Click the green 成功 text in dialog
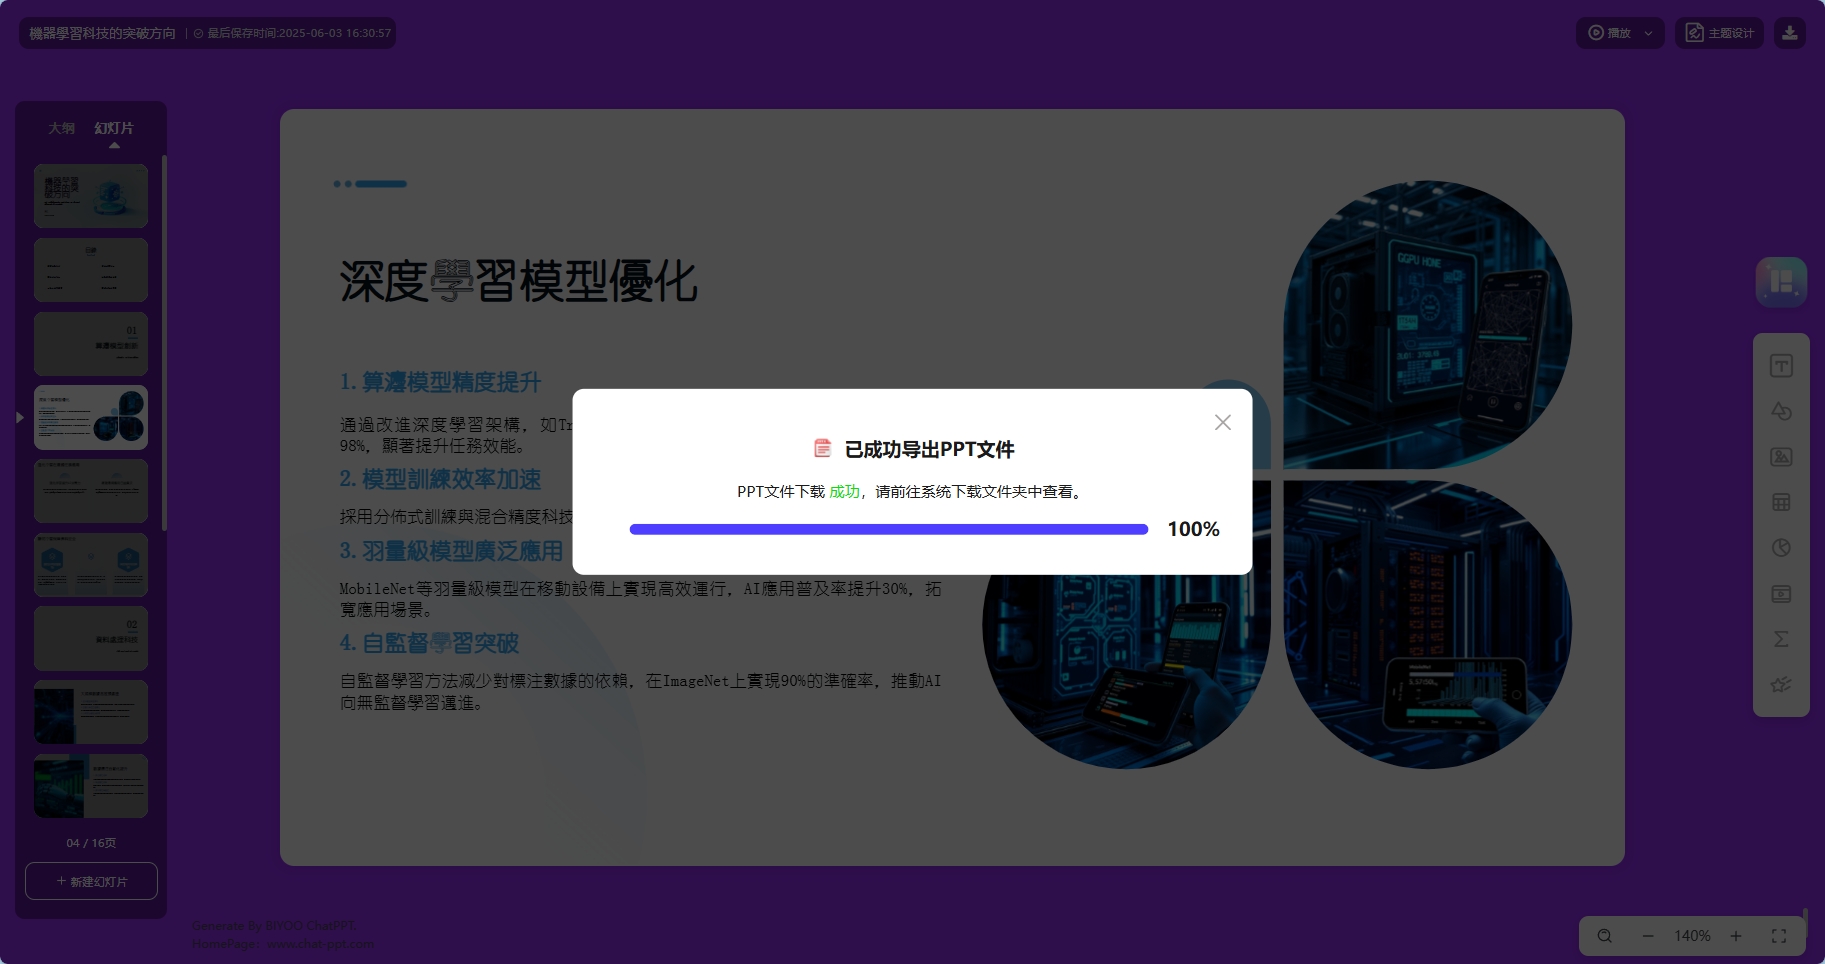 [844, 491]
